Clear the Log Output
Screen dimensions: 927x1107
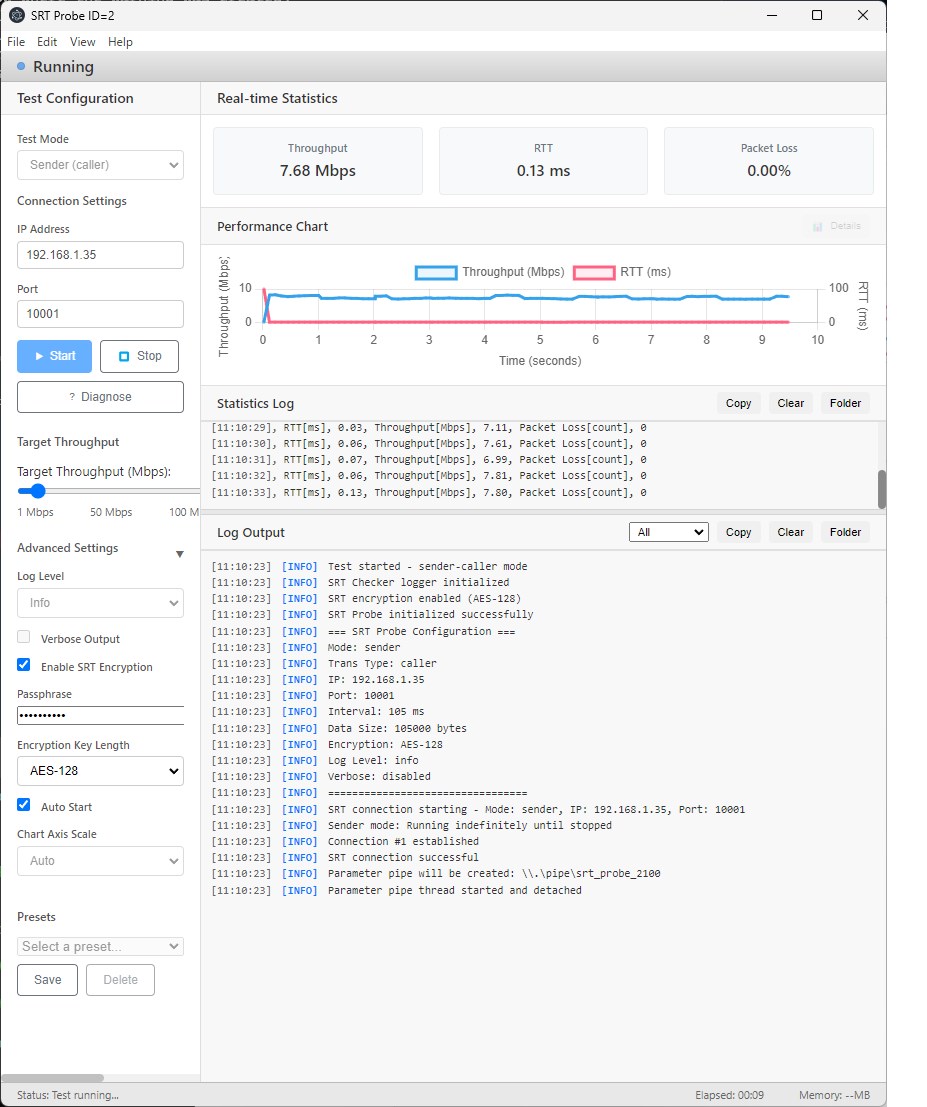(791, 532)
